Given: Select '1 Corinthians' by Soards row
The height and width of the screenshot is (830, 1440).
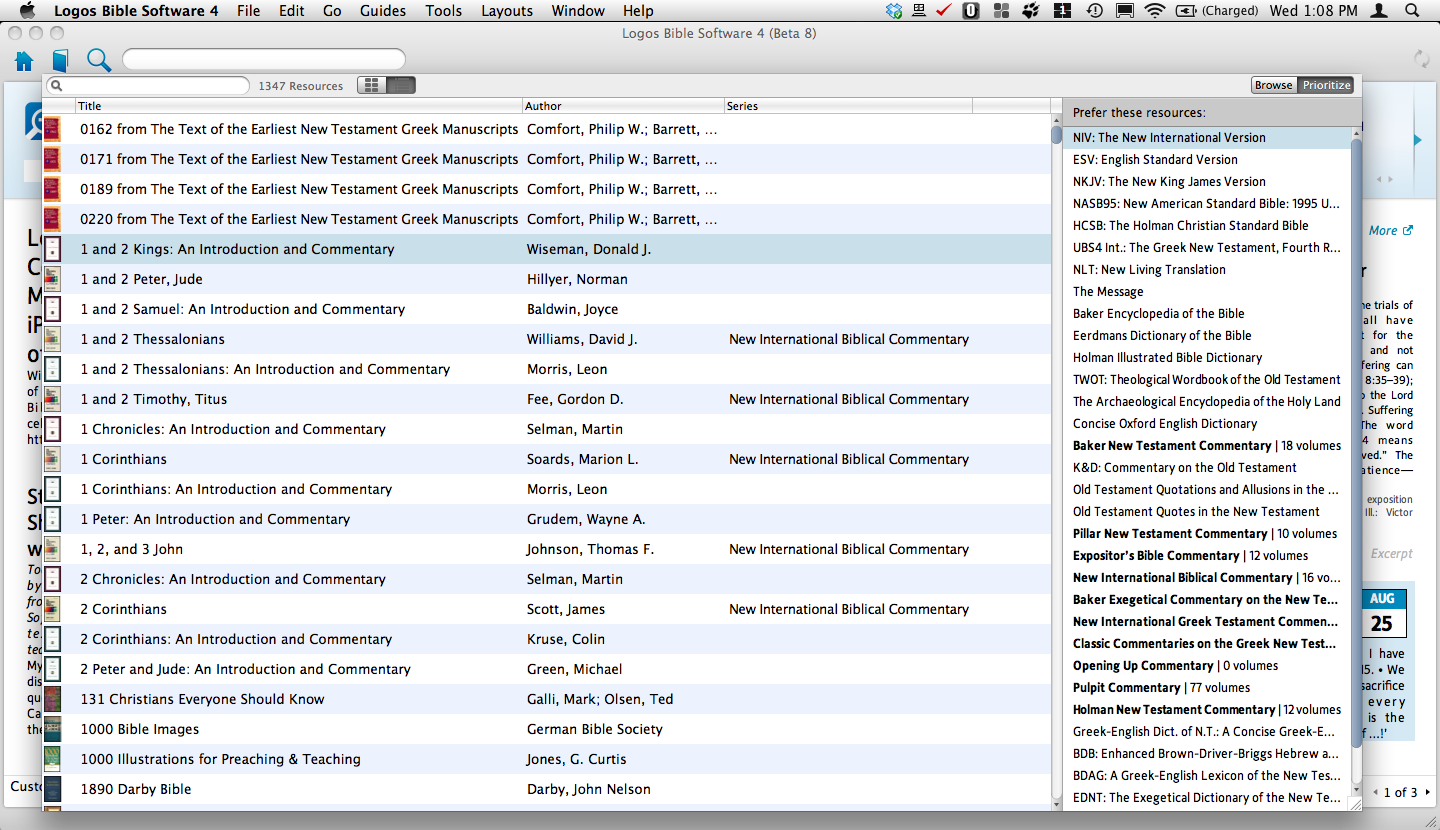Looking at the screenshot, I should [547, 459].
